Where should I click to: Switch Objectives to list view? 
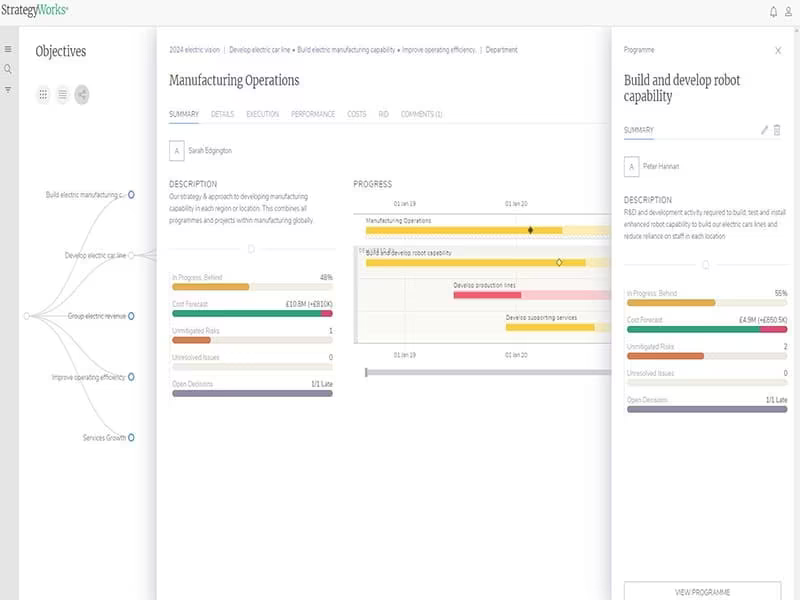62,94
